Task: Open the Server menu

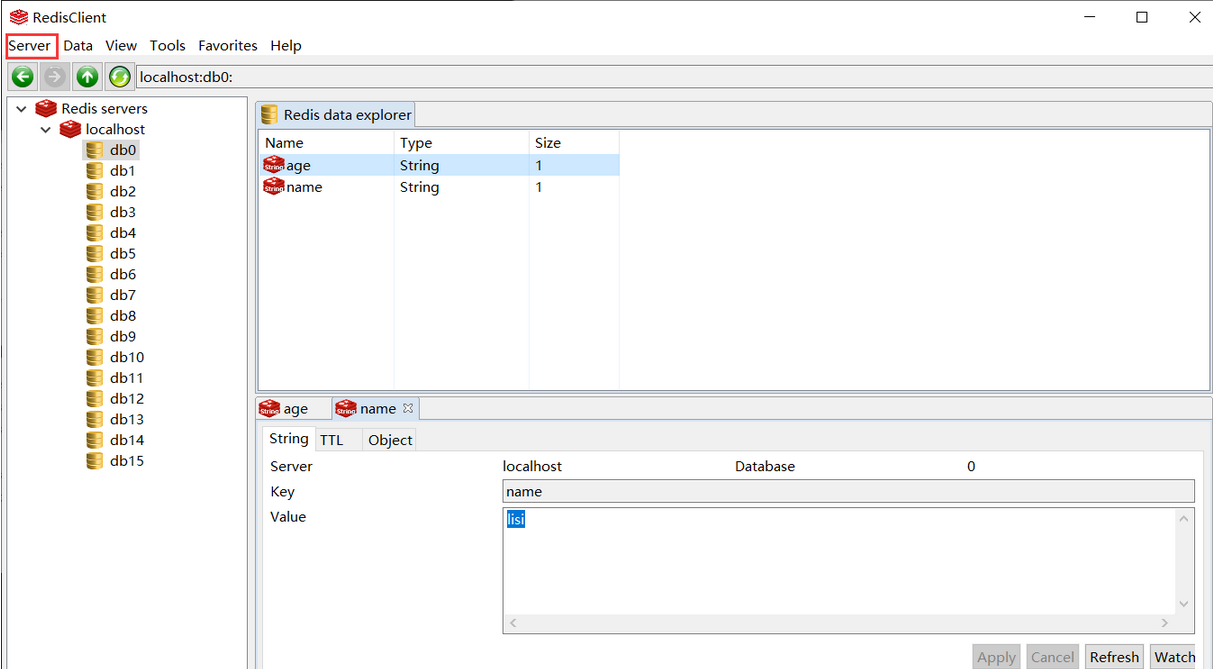Action: pos(30,46)
